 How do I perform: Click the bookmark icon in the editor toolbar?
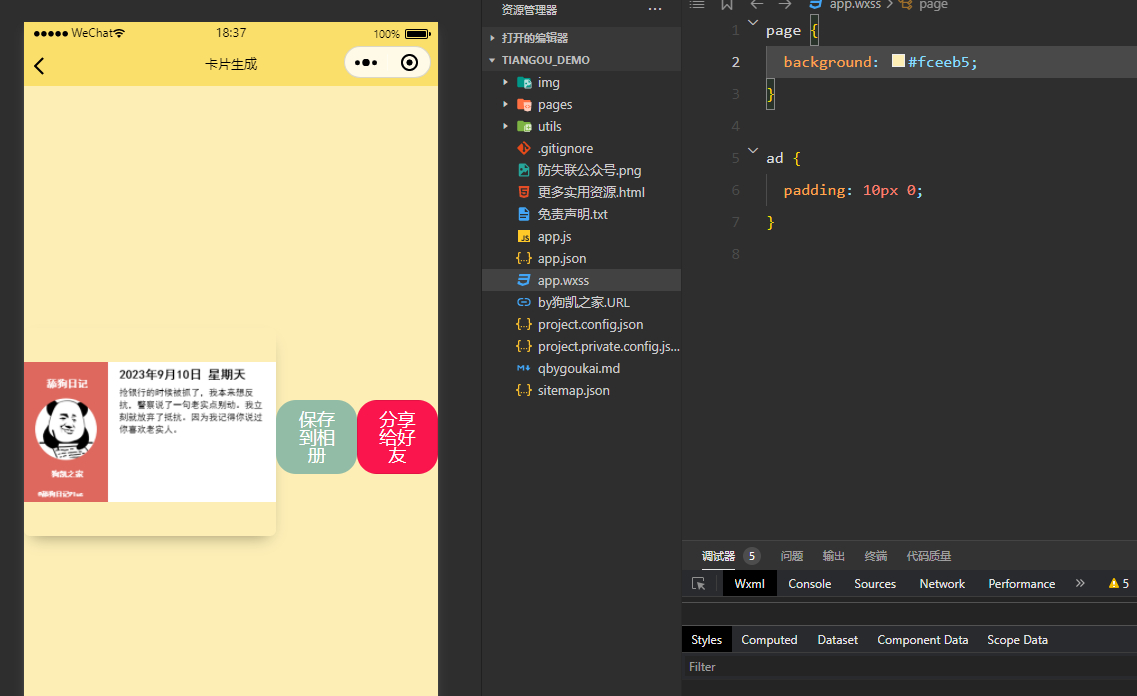click(727, 5)
